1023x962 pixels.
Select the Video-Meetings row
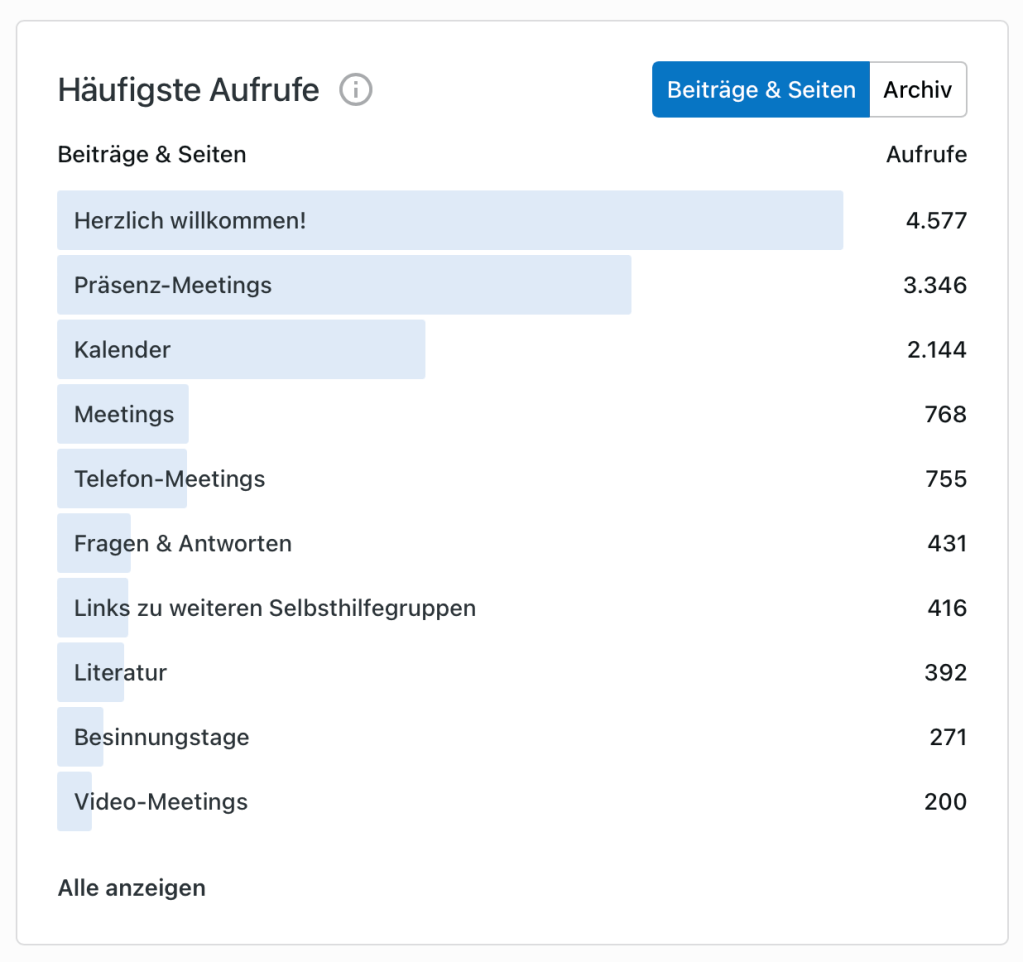(x=161, y=802)
